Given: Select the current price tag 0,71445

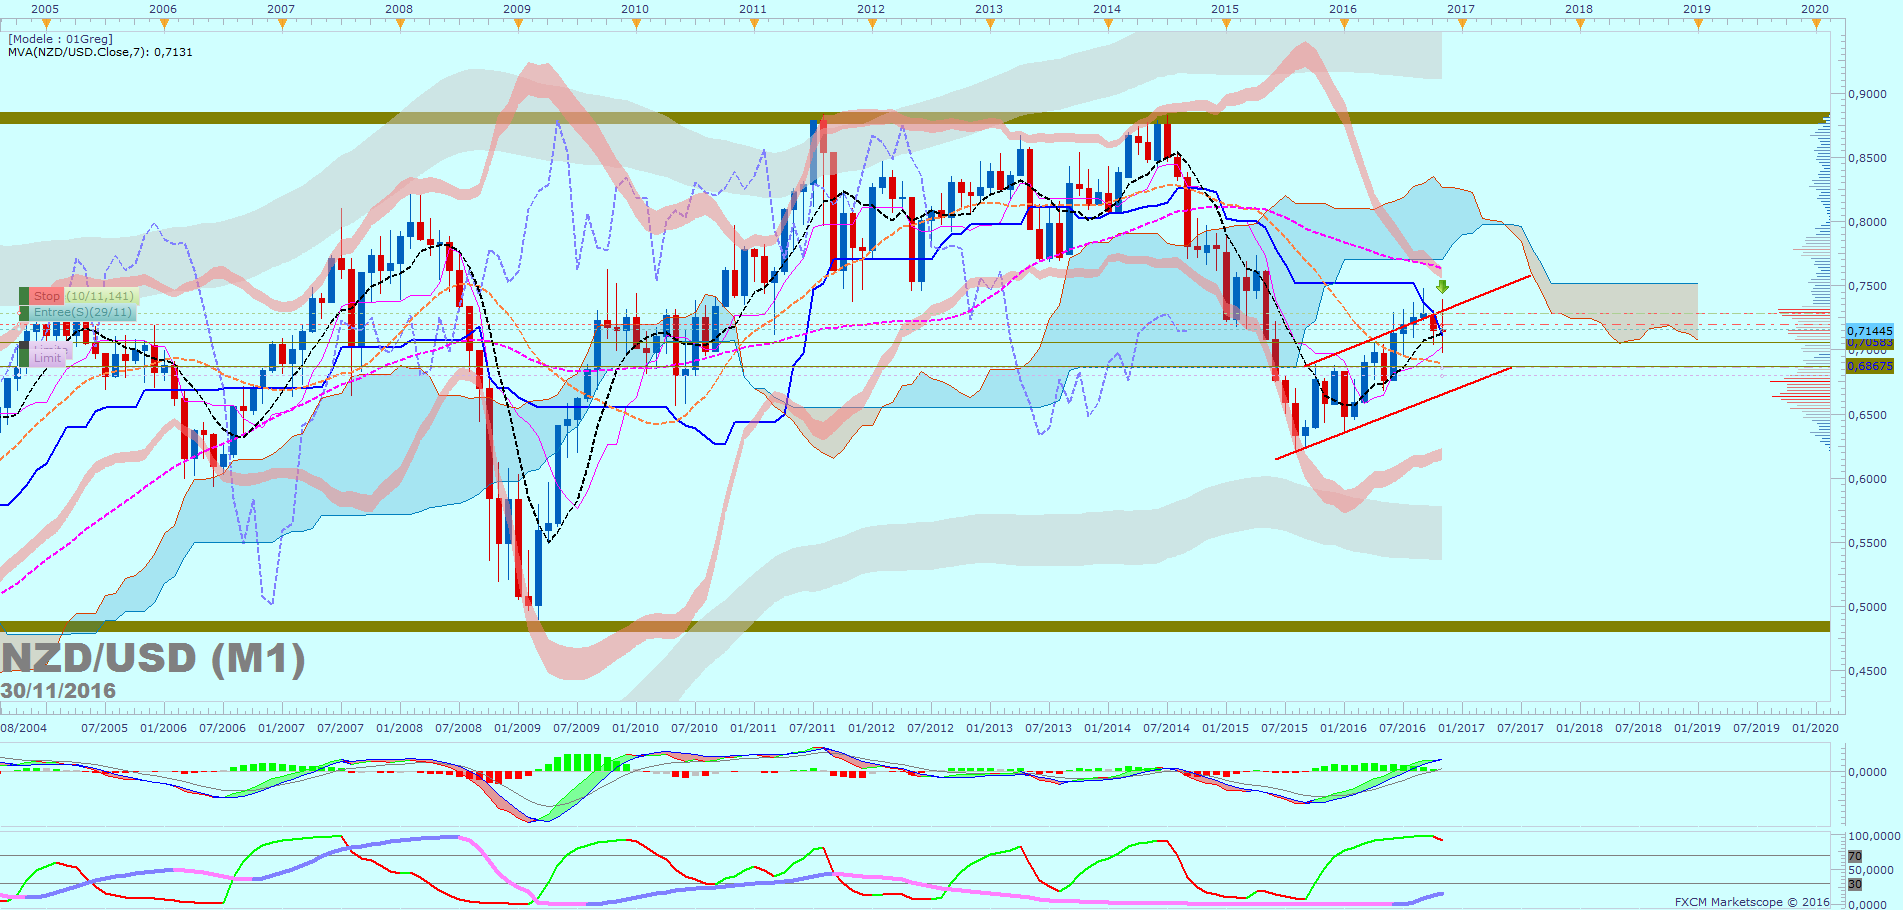Looking at the screenshot, I should point(1869,331).
